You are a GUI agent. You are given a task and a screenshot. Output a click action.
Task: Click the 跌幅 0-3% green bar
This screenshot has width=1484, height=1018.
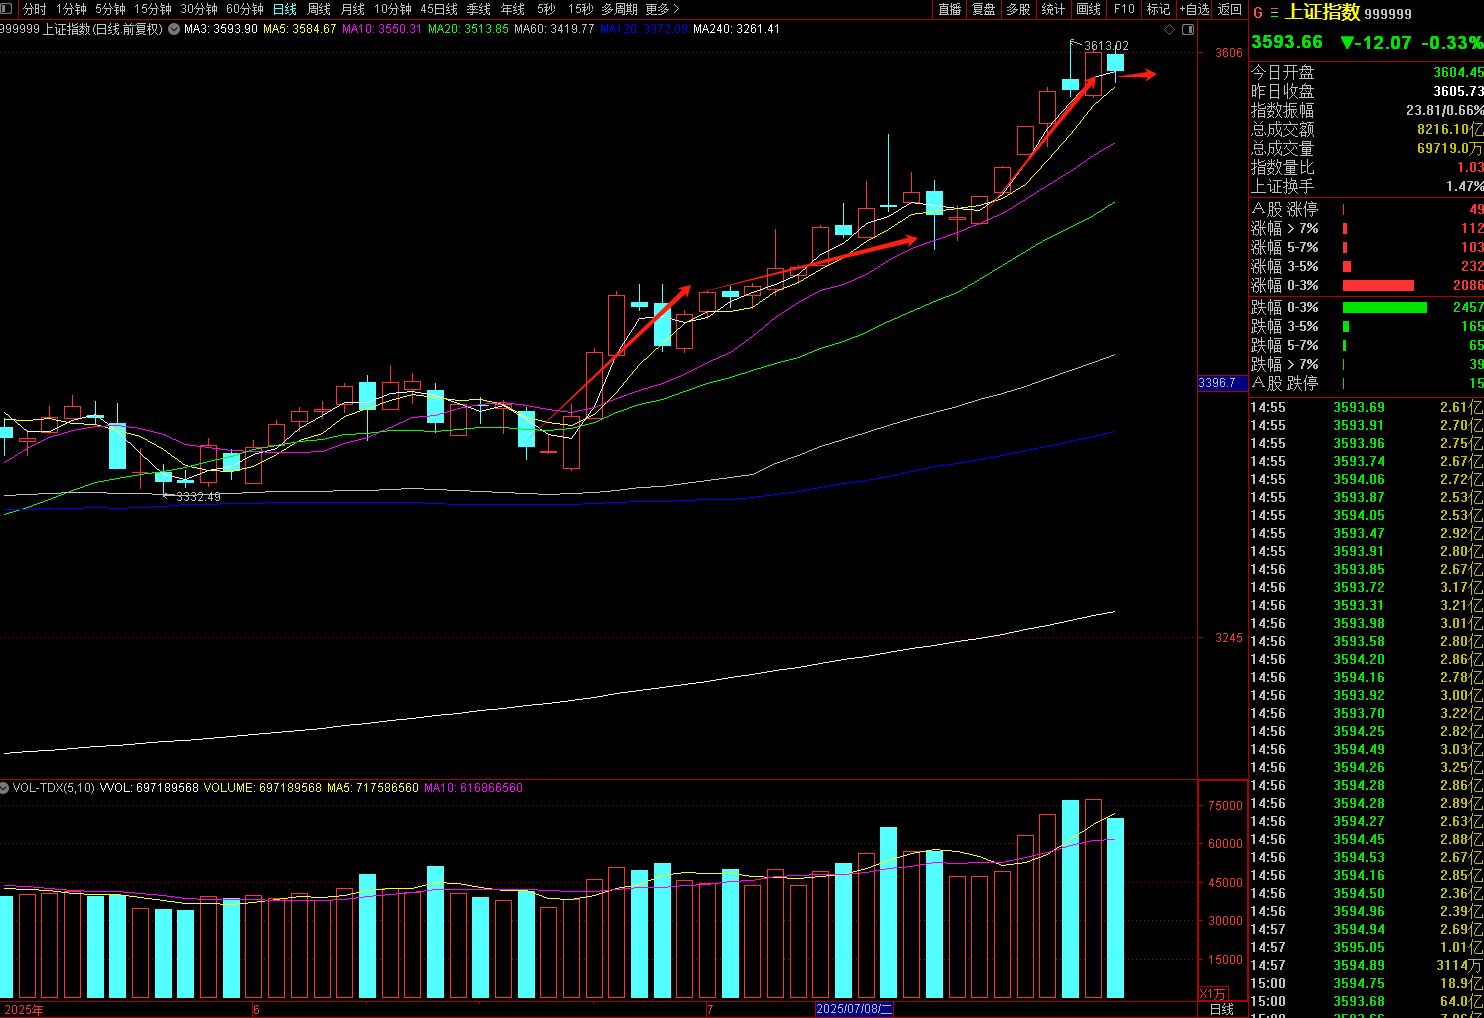coord(1385,307)
